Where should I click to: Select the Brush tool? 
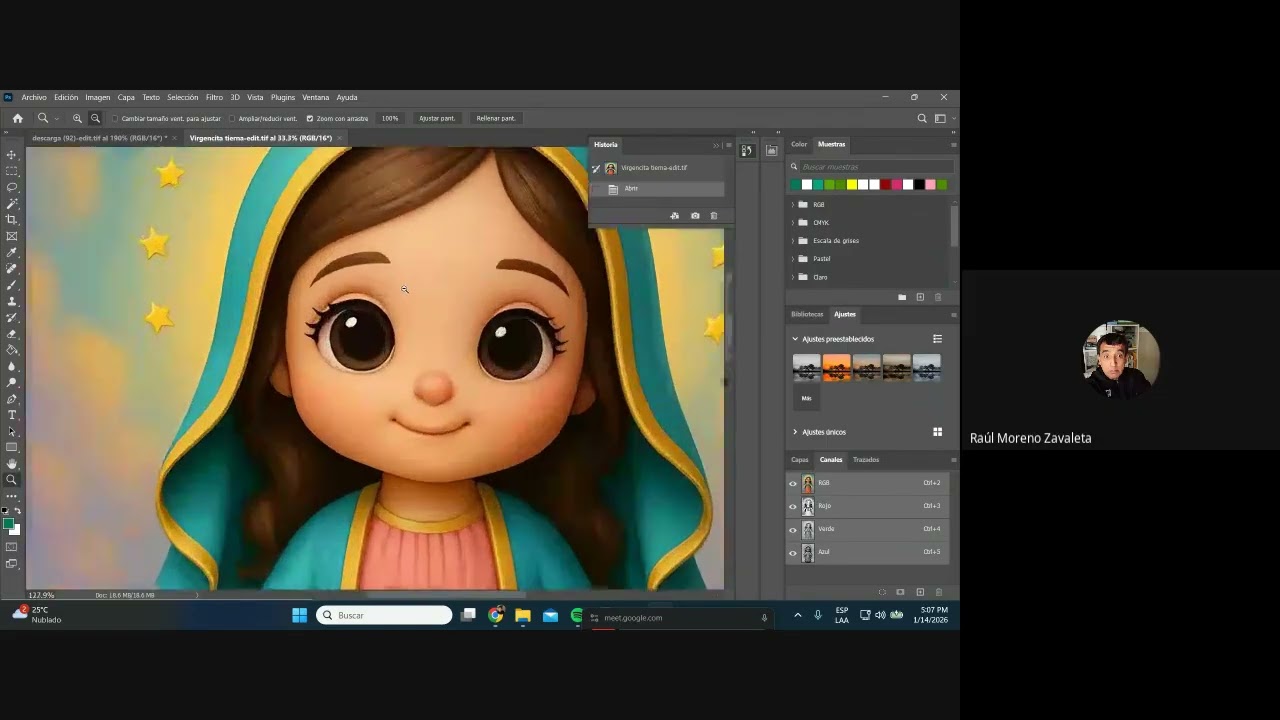click(x=12, y=285)
